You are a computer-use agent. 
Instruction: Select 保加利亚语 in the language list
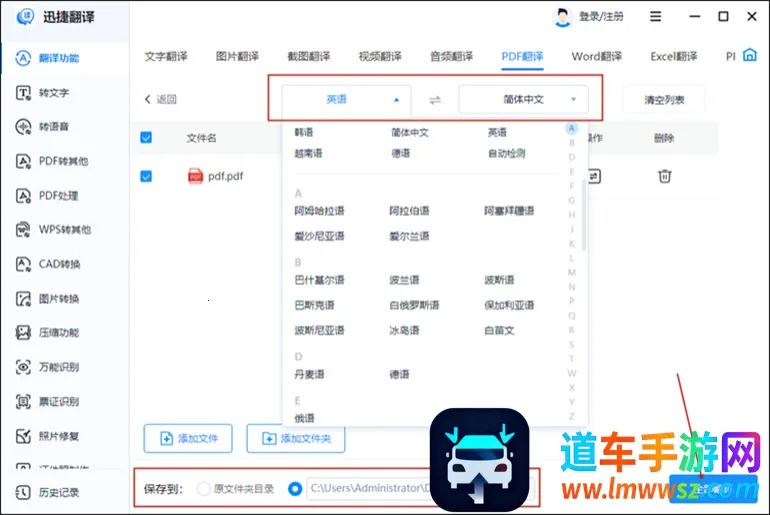click(509, 305)
